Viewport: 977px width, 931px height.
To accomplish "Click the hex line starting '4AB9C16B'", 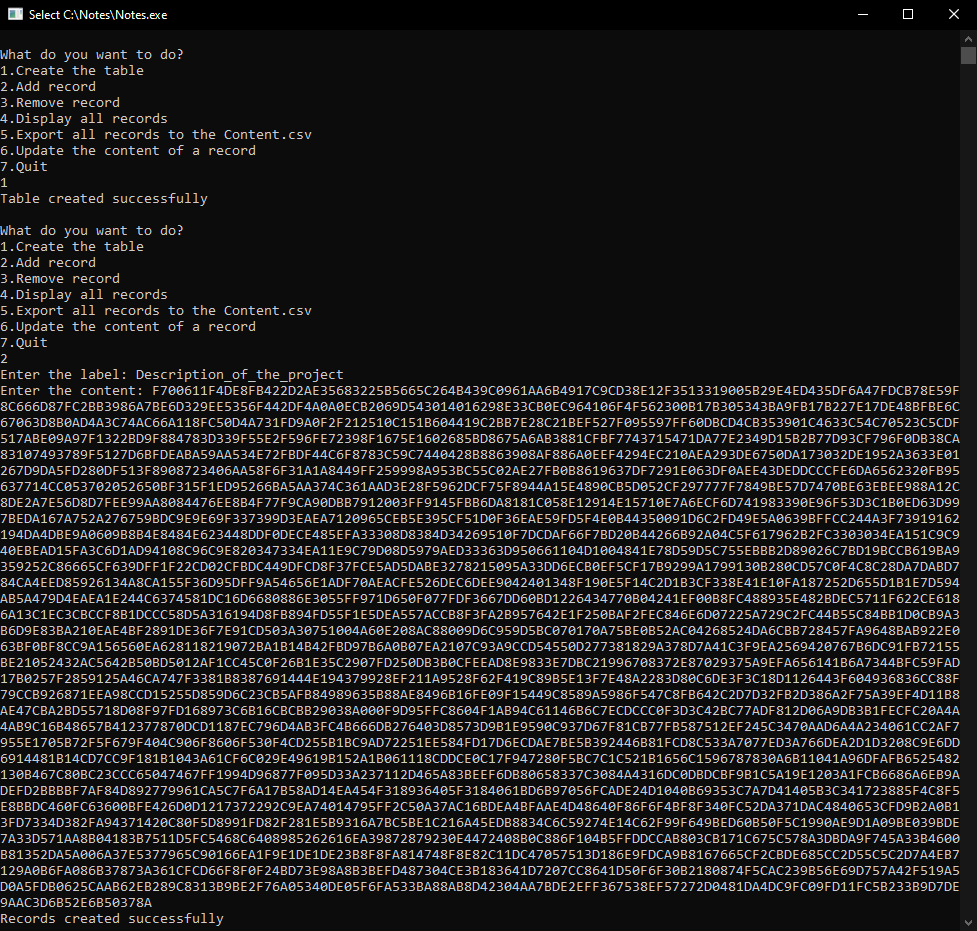I will click(x=480, y=727).
